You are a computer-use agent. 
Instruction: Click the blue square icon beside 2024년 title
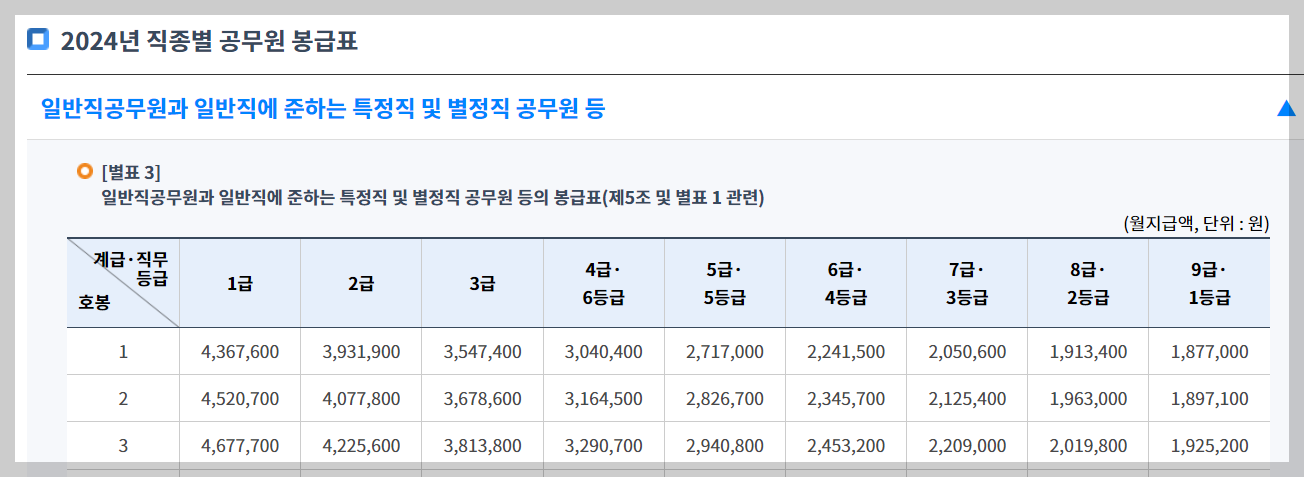coord(38,39)
